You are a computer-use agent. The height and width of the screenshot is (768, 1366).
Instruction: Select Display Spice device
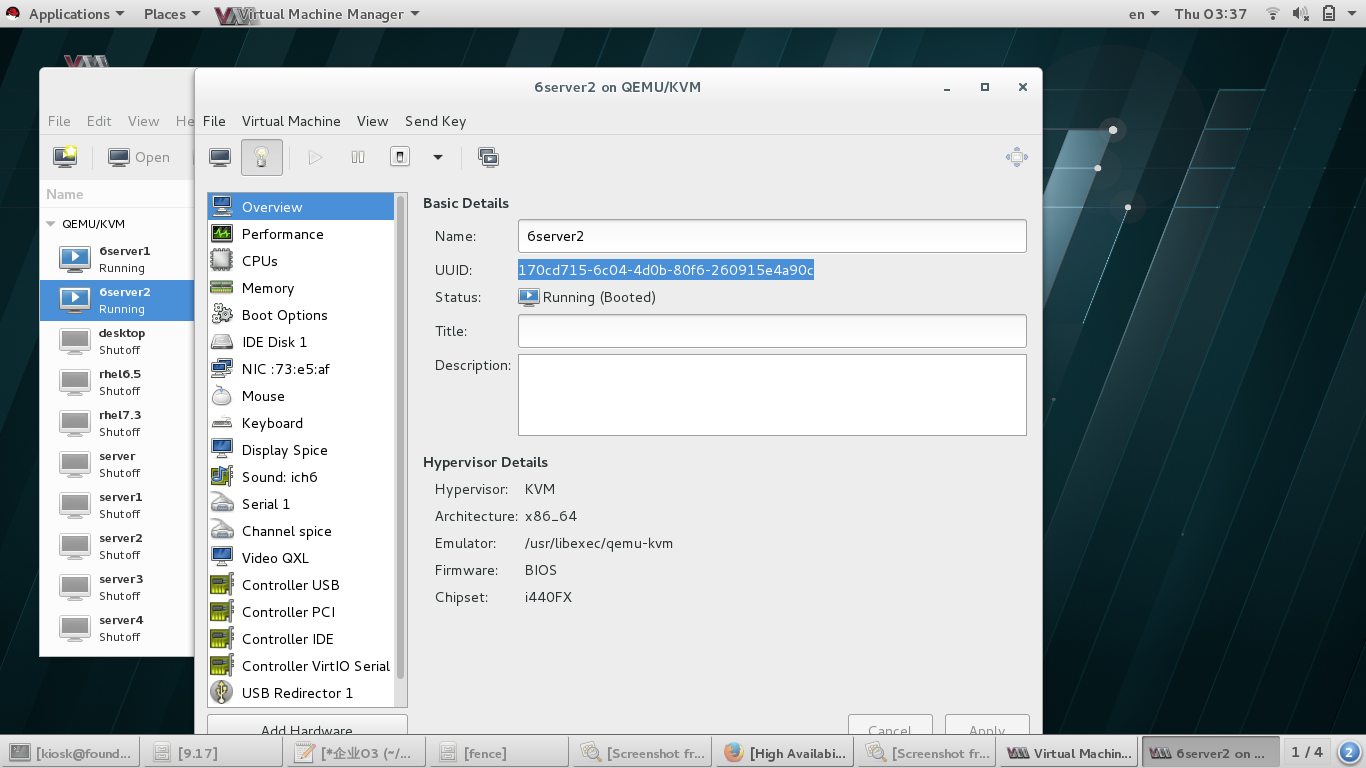pos(301,450)
